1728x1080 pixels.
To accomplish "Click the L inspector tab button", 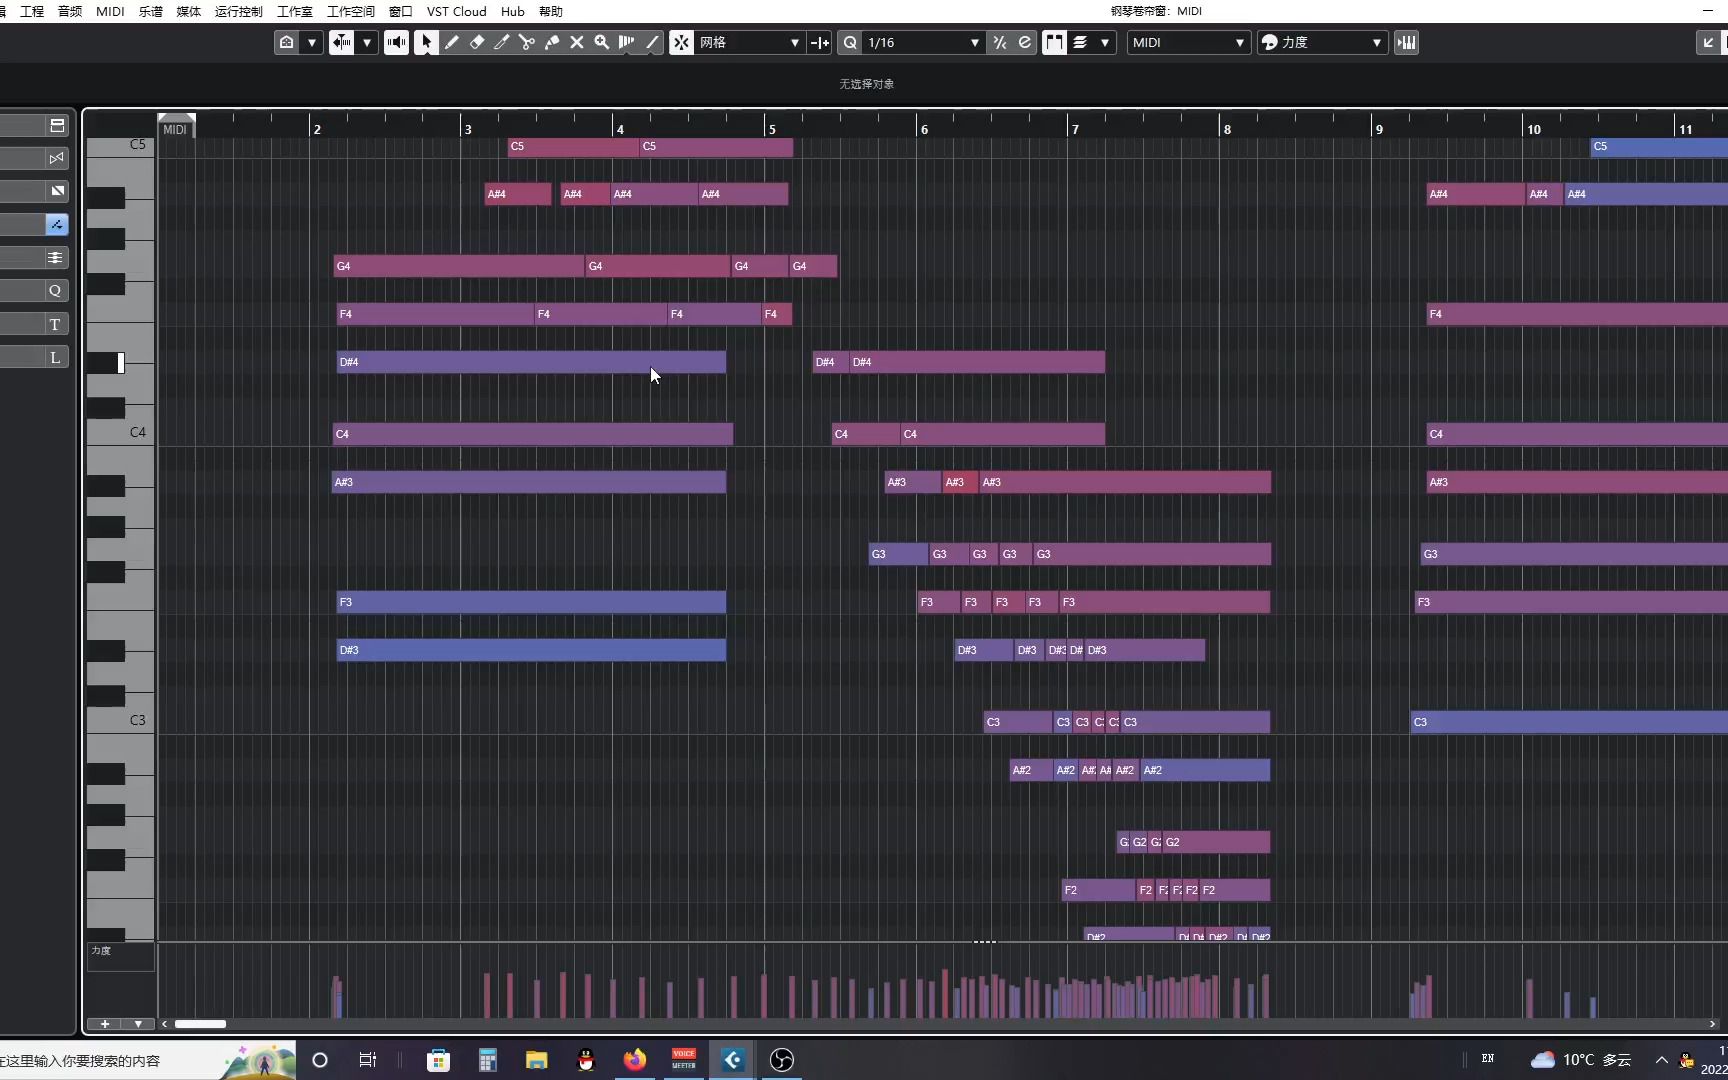I will pos(56,357).
